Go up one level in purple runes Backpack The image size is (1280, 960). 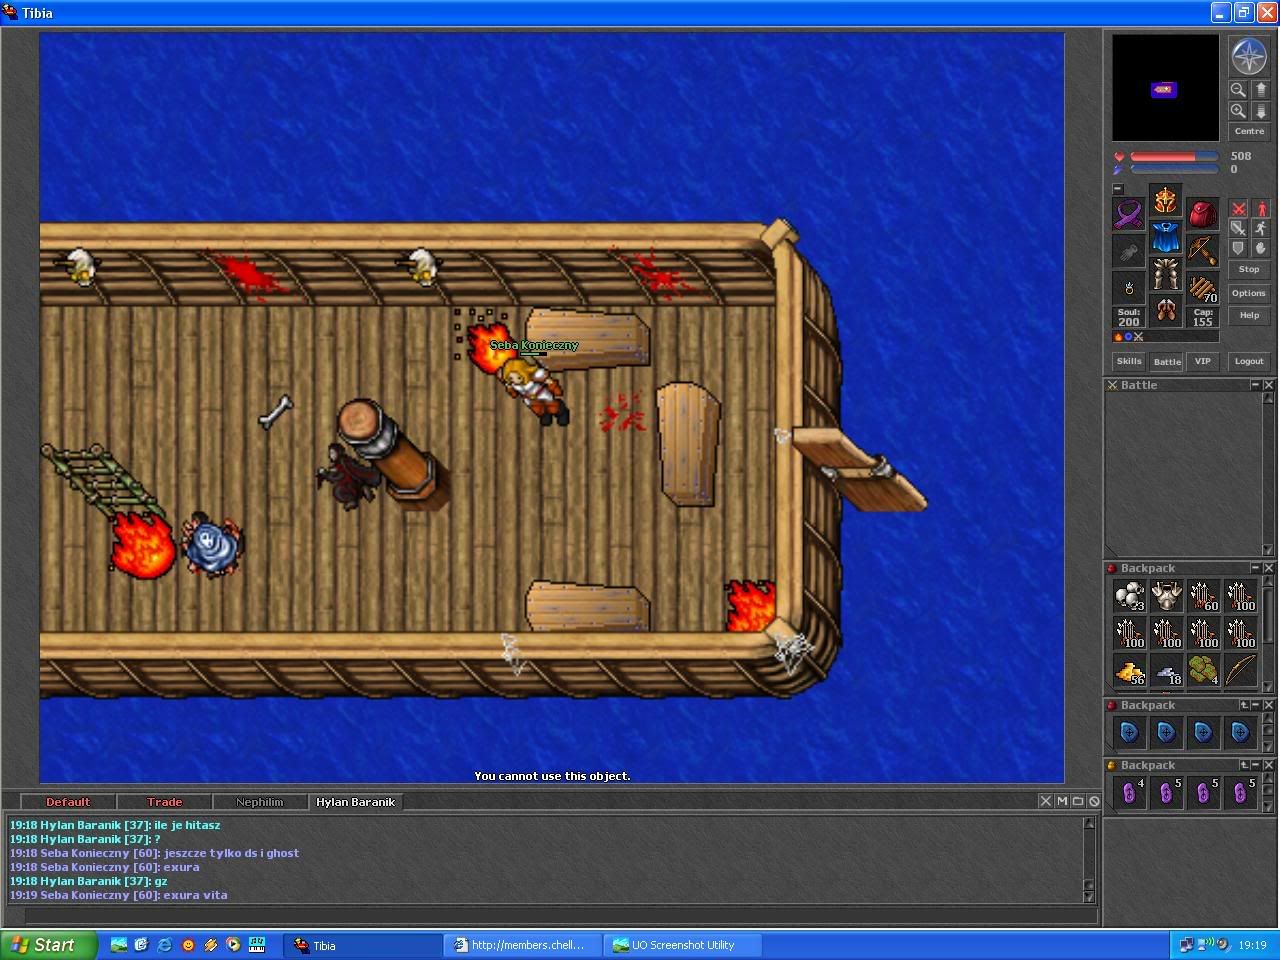pyautogui.click(x=1244, y=765)
